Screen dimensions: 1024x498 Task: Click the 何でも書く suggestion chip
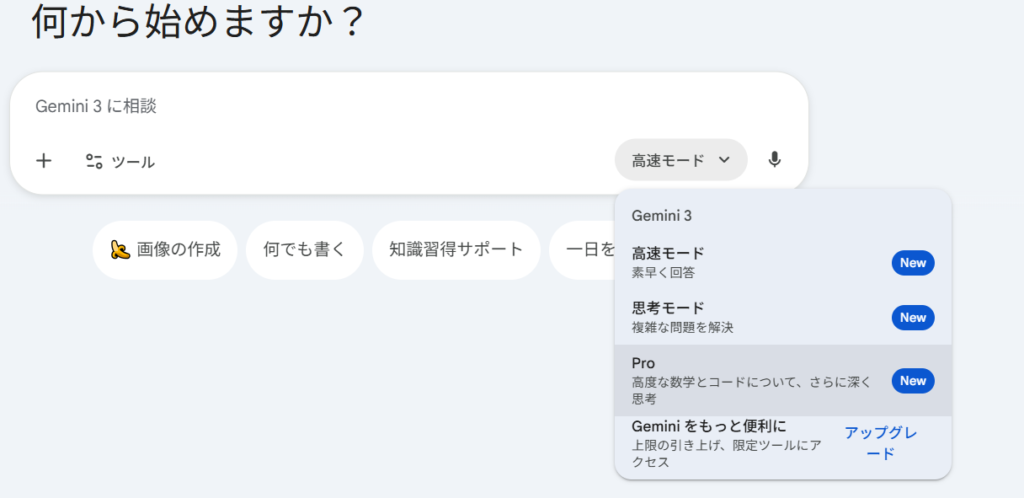pos(304,250)
